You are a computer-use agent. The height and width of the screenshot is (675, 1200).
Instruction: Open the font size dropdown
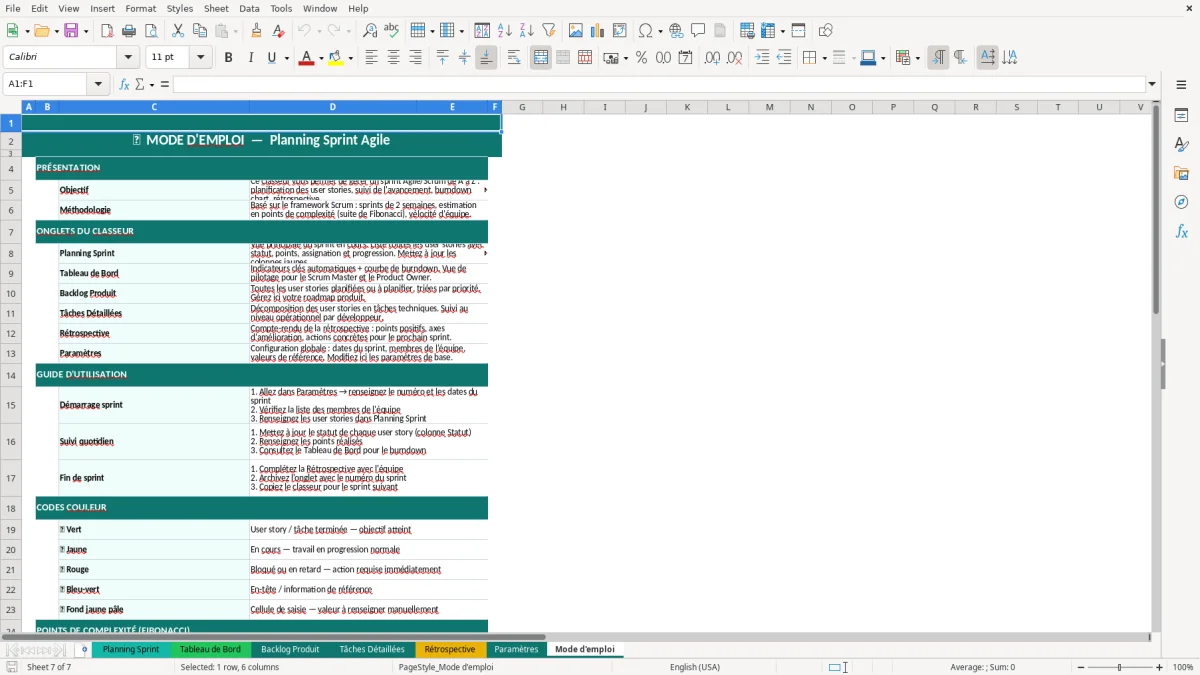200,58
